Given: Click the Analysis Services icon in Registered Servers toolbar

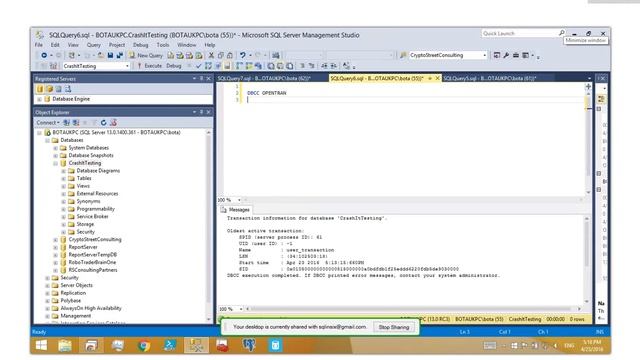Looking at the screenshot, I should click(x=49, y=89).
